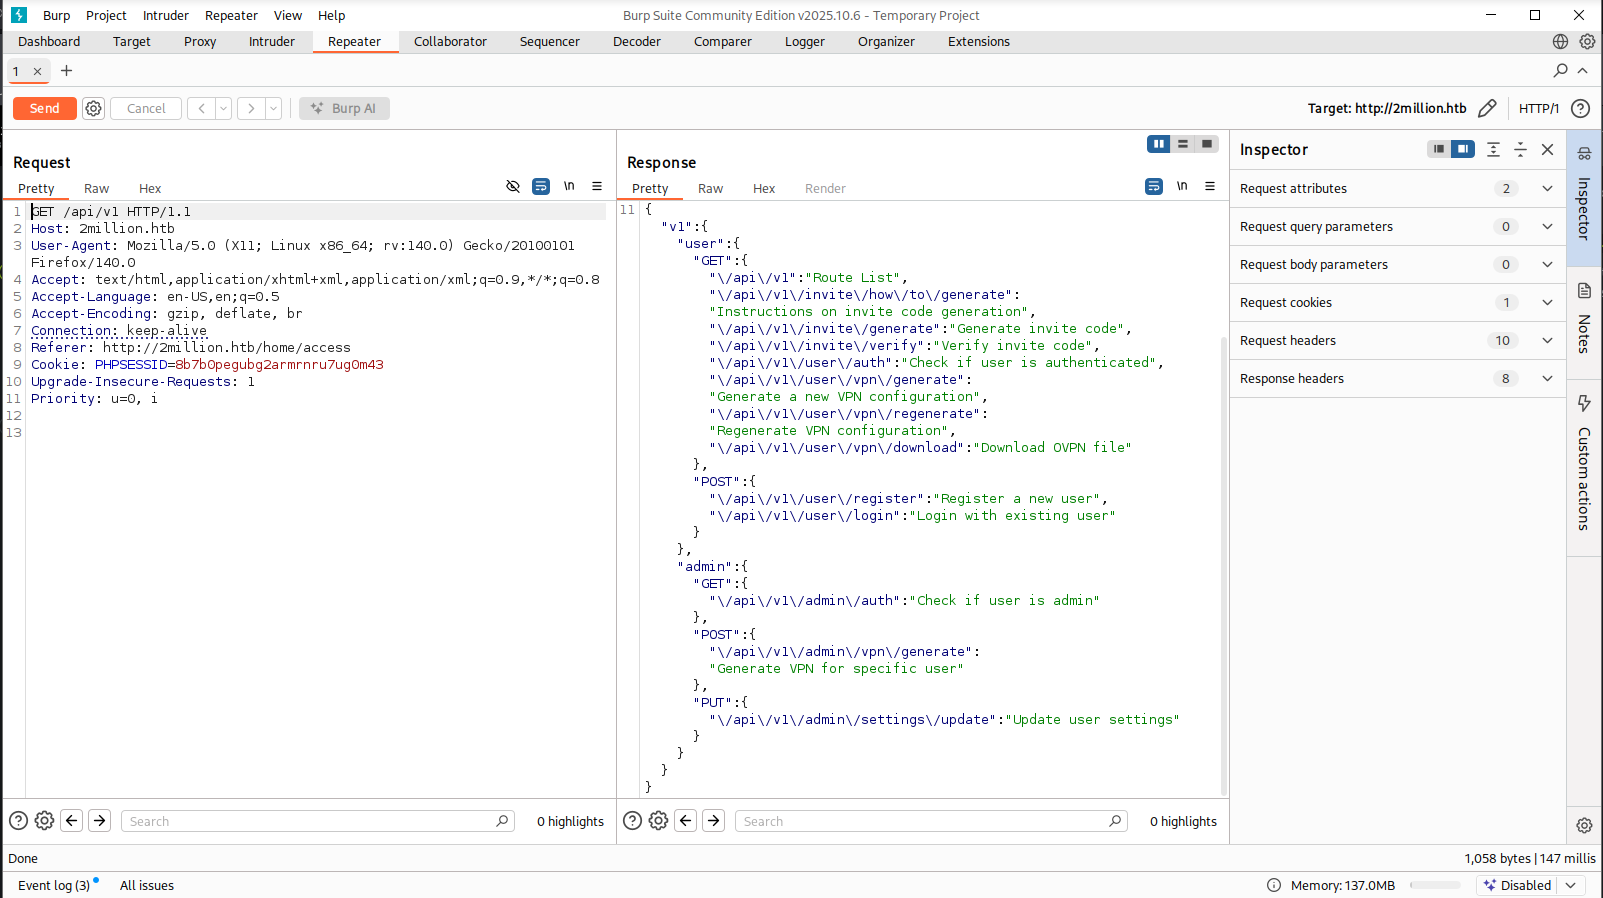Image resolution: width=1603 pixels, height=898 pixels.
Task: Open Repeater send settings gear
Action: coord(93,108)
